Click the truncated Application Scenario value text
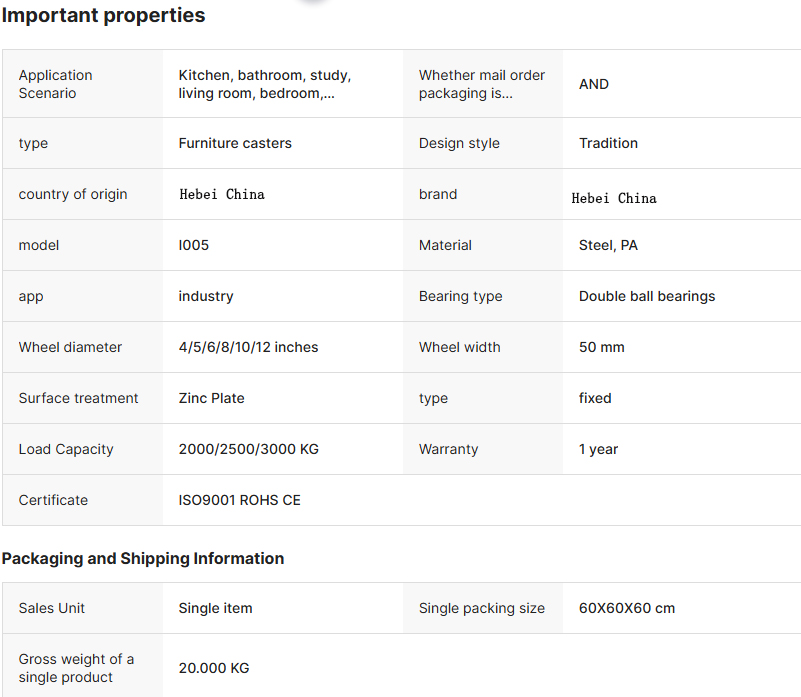Screen dimensions: 801x697 265,84
